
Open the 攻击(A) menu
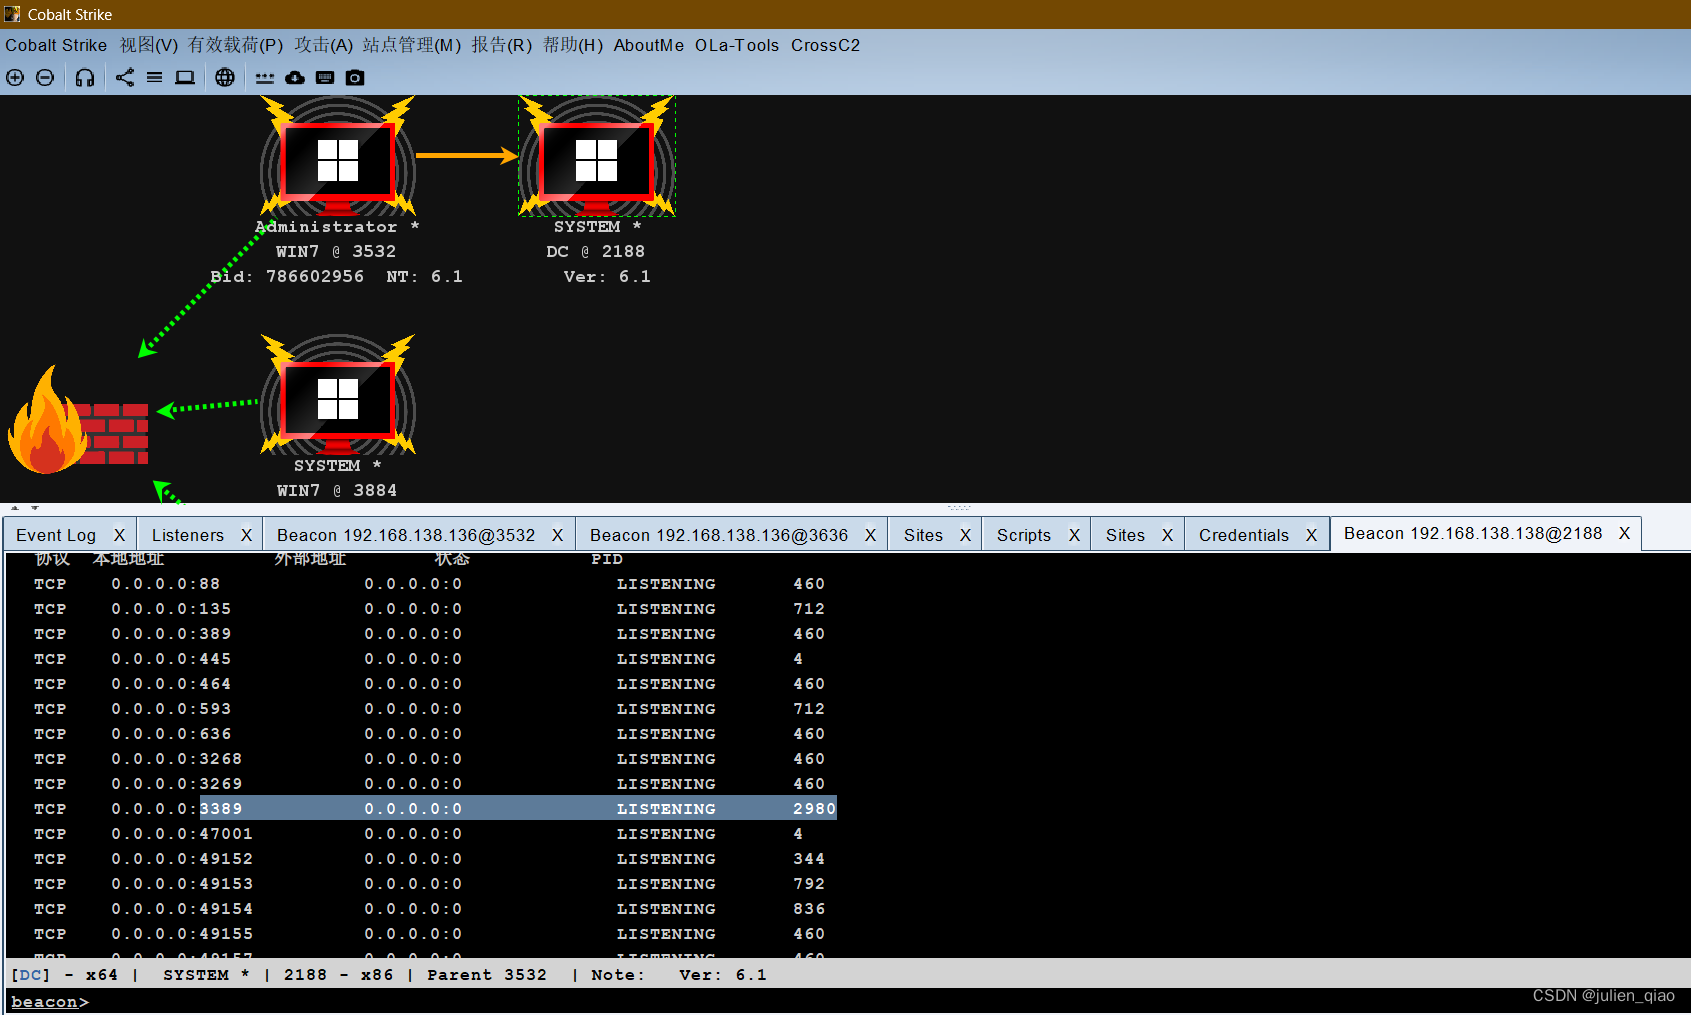[323, 45]
